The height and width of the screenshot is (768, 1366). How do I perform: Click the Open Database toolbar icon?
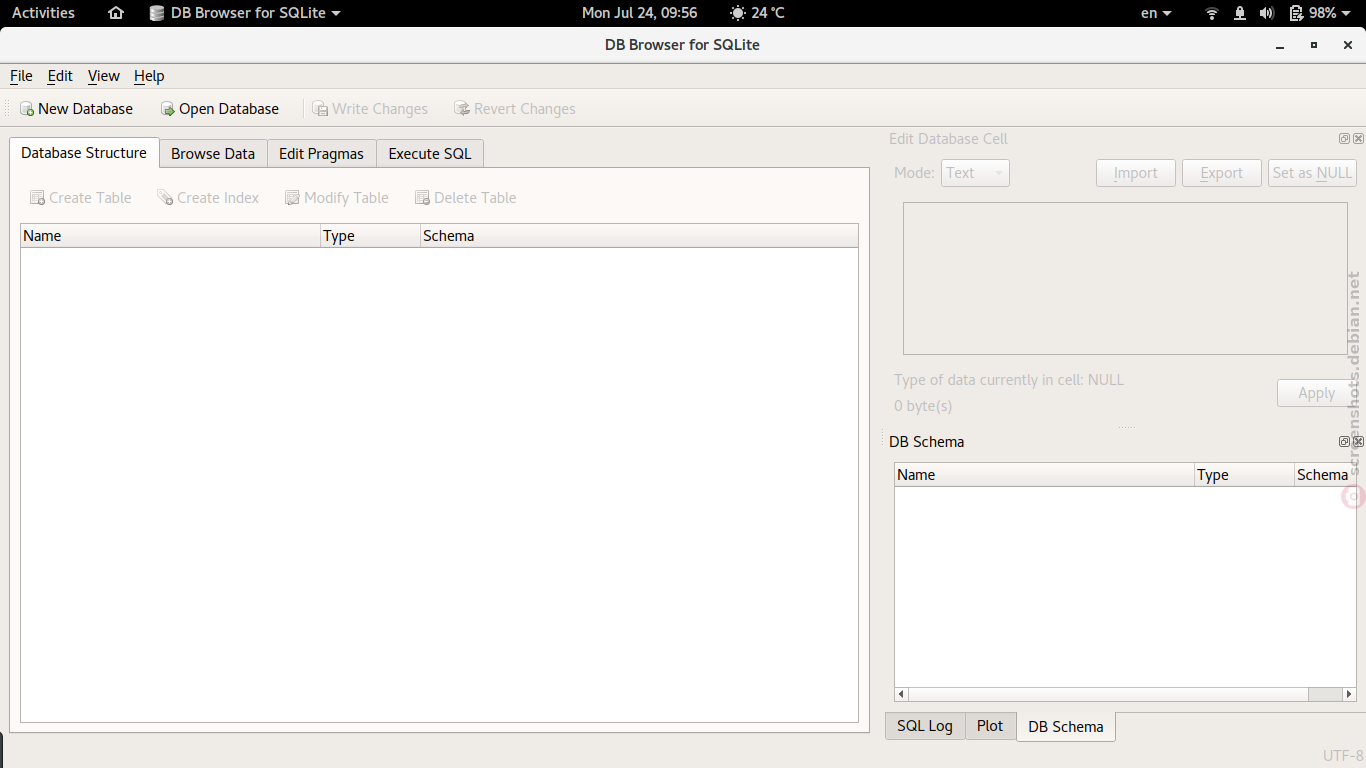[x=168, y=109]
